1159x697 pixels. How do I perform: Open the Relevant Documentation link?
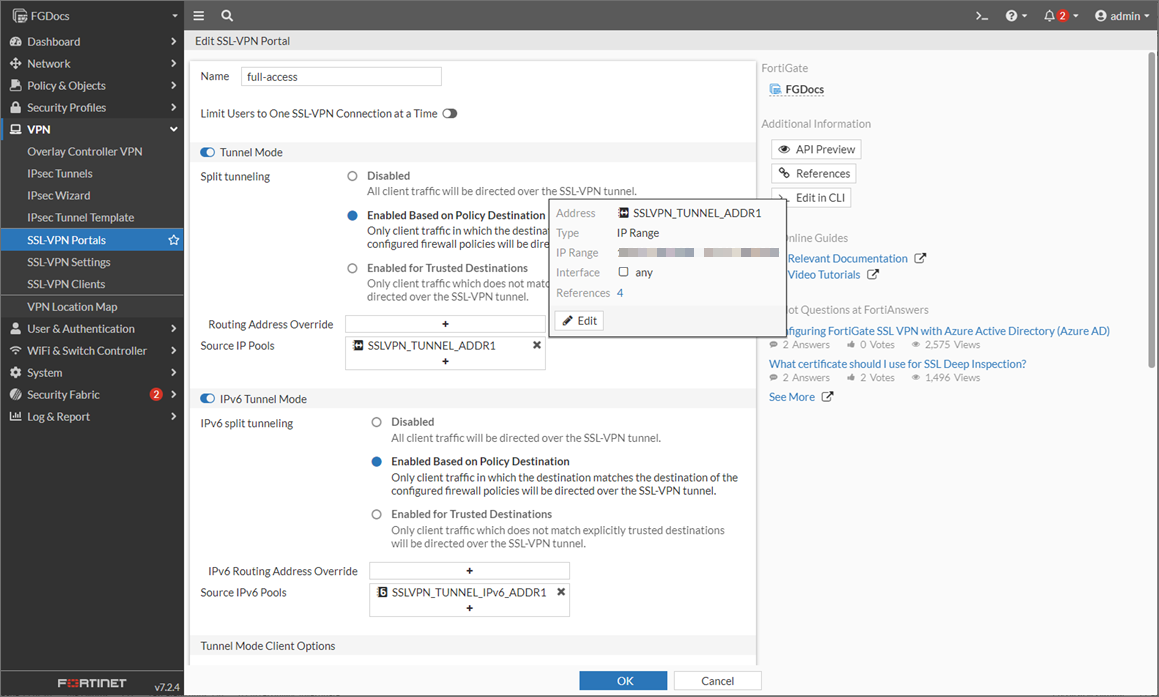[x=849, y=257]
